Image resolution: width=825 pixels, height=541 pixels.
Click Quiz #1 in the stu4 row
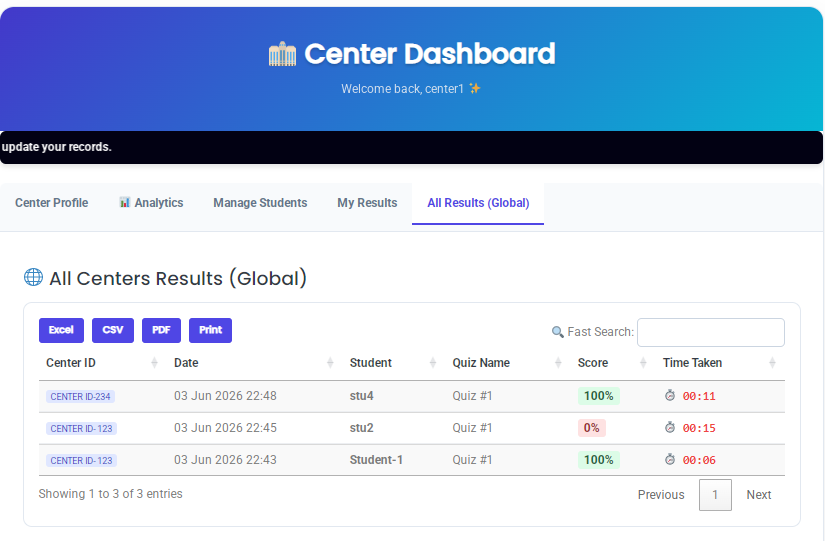472,396
